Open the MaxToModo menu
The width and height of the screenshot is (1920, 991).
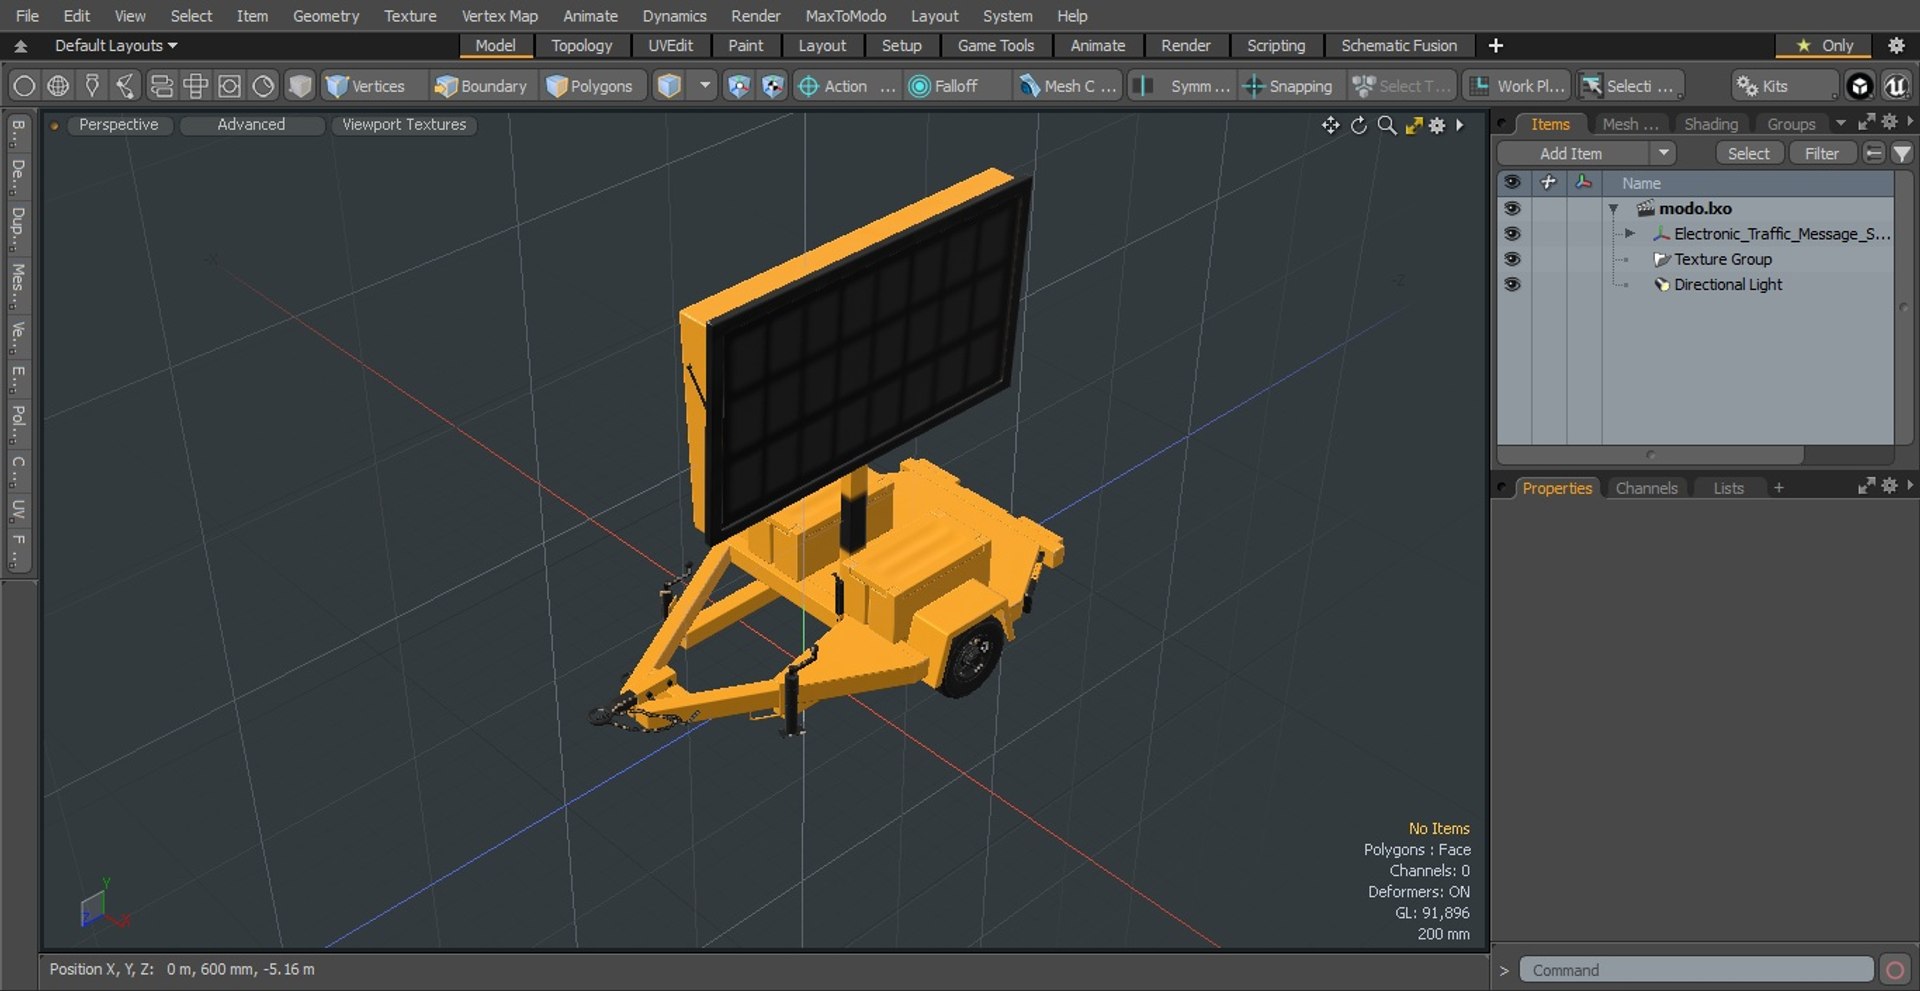coord(845,16)
